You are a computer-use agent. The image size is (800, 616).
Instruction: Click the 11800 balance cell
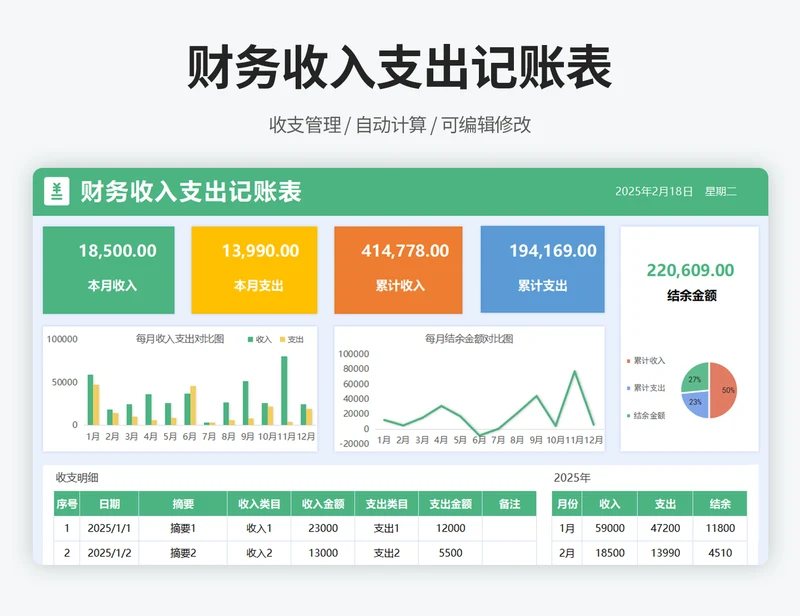click(x=720, y=528)
